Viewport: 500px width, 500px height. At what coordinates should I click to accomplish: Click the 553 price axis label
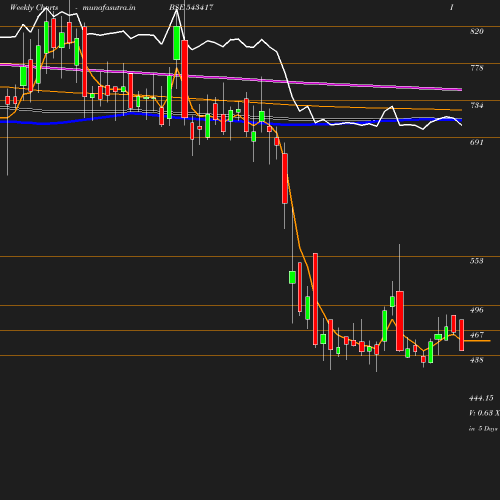click(x=477, y=261)
